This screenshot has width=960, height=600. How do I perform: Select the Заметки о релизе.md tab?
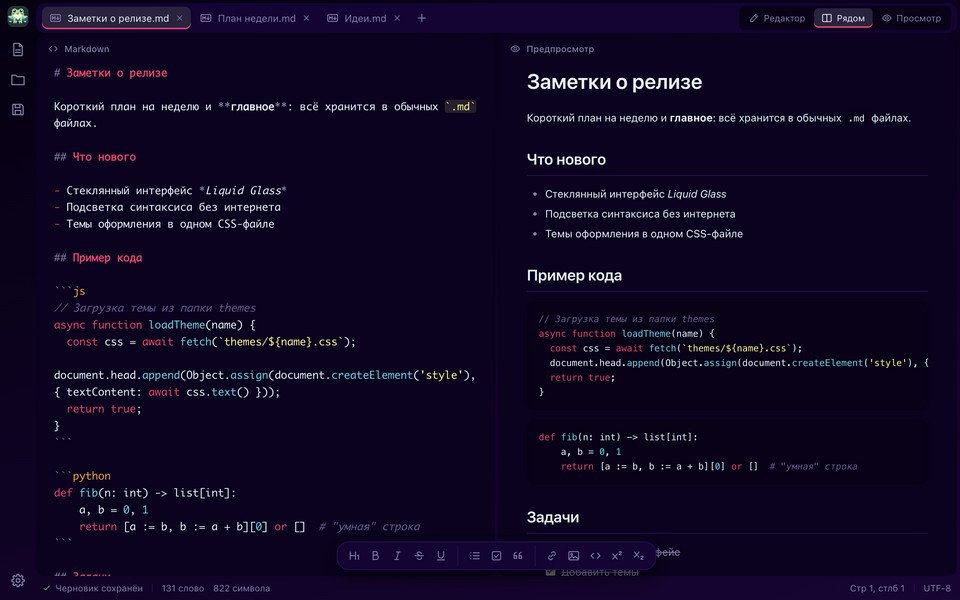click(x=116, y=18)
